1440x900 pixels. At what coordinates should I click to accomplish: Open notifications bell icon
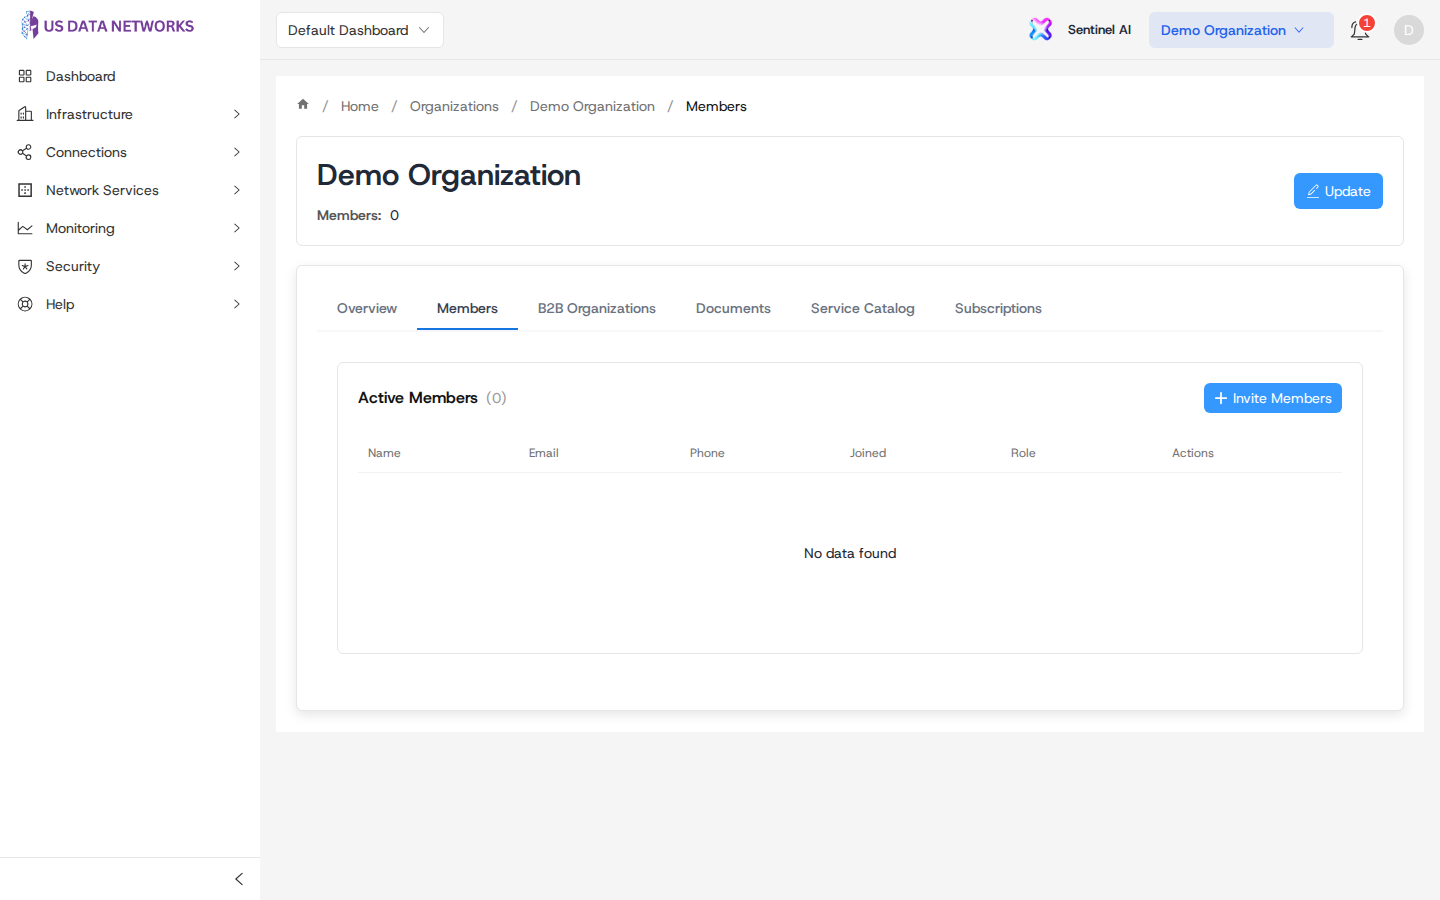1359,30
